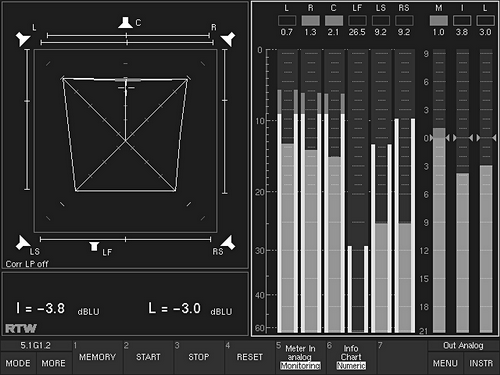Click the LS channel indicator box

[381, 21]
